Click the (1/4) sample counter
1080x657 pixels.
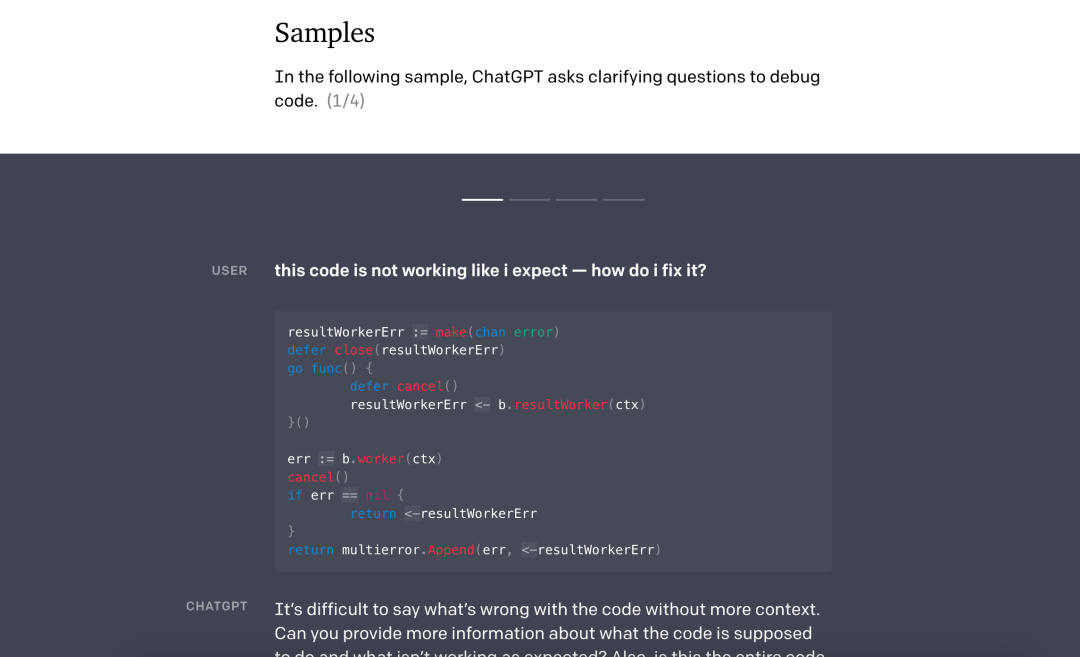coord(346,101)
